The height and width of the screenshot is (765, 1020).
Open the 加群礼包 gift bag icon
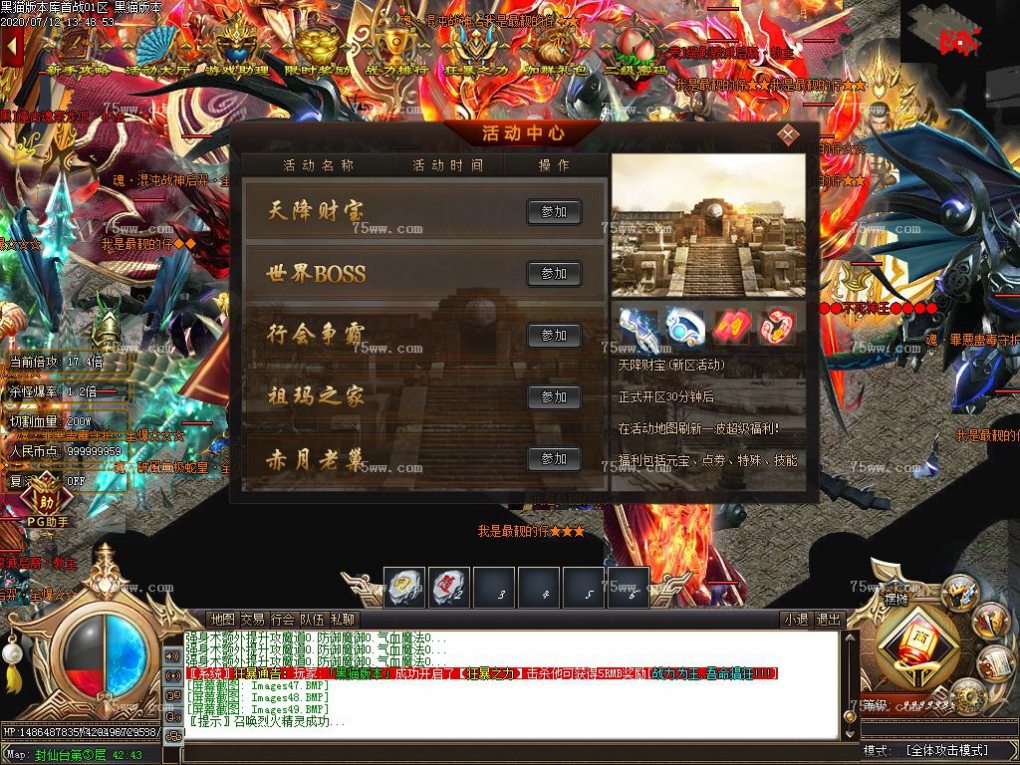(555, 50)
